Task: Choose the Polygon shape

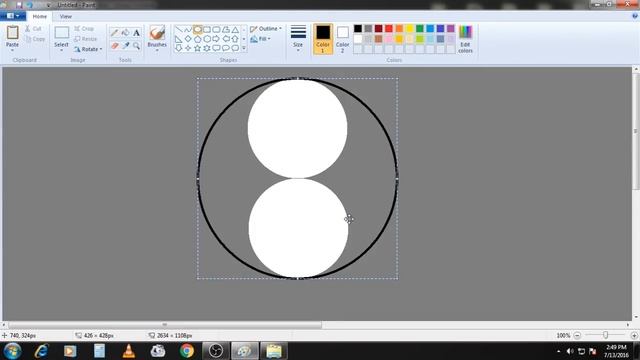Action: [x=226, y=29]
